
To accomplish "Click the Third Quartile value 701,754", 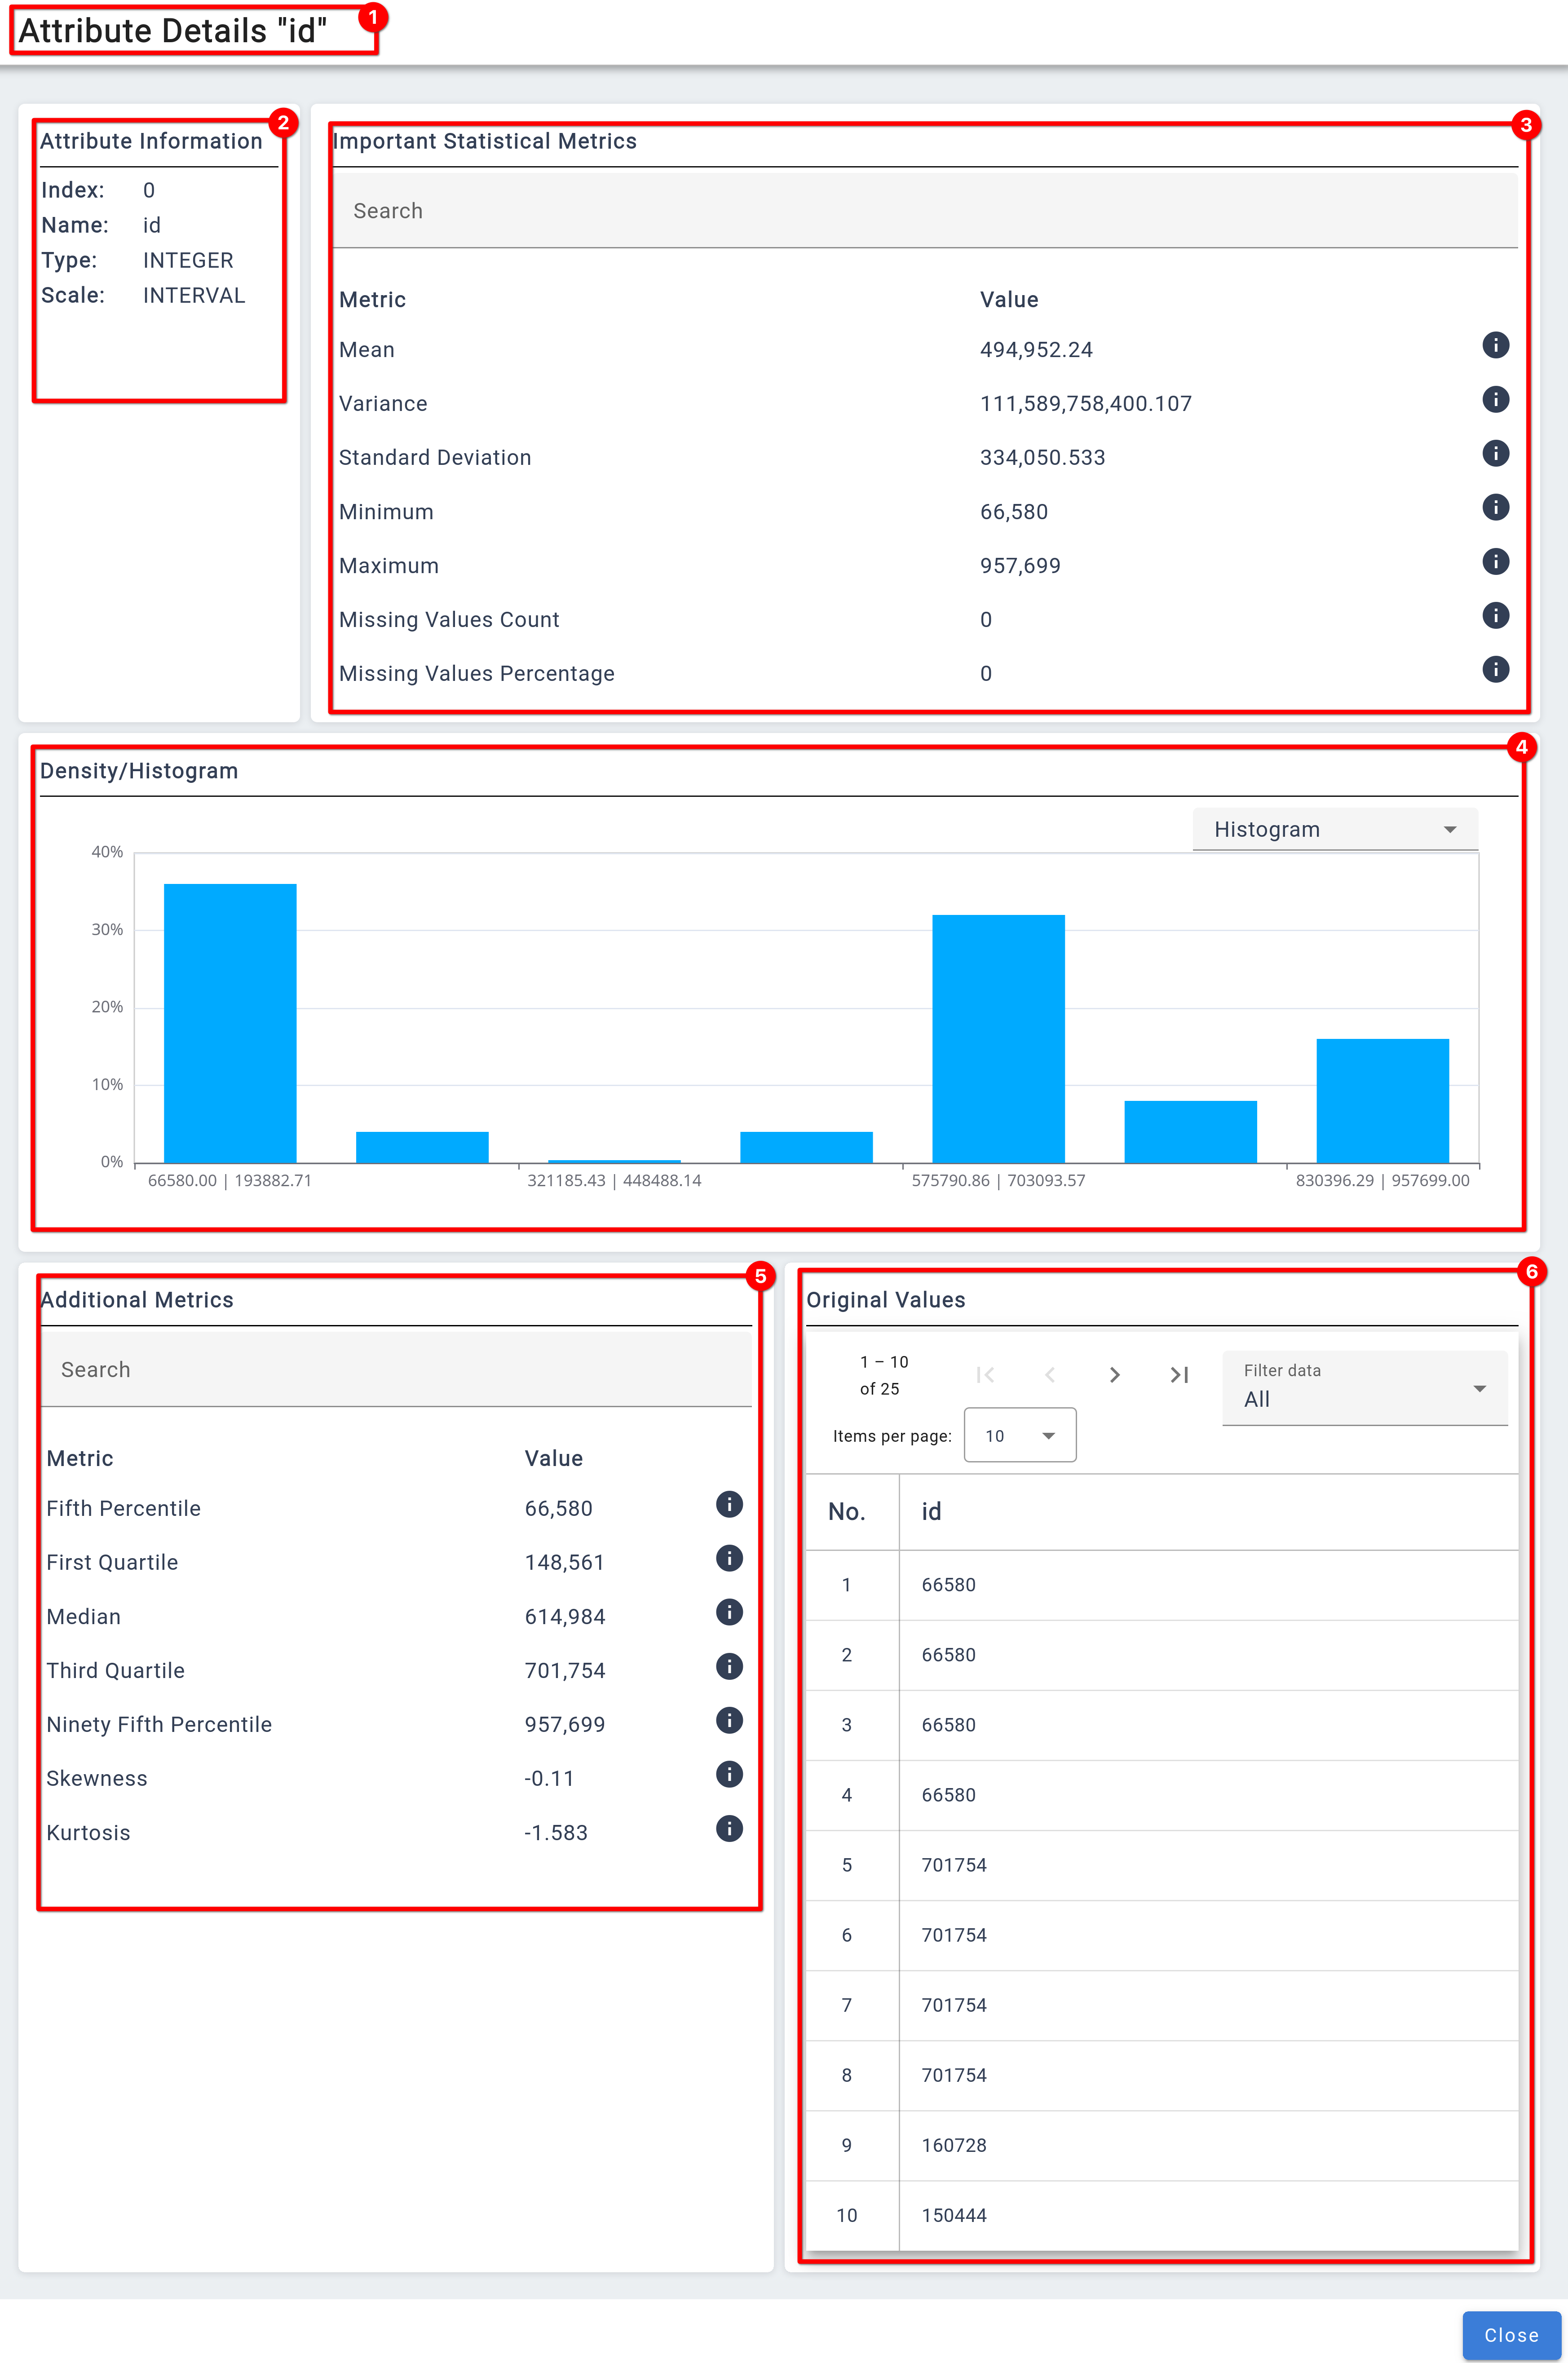I will 565,1671.
